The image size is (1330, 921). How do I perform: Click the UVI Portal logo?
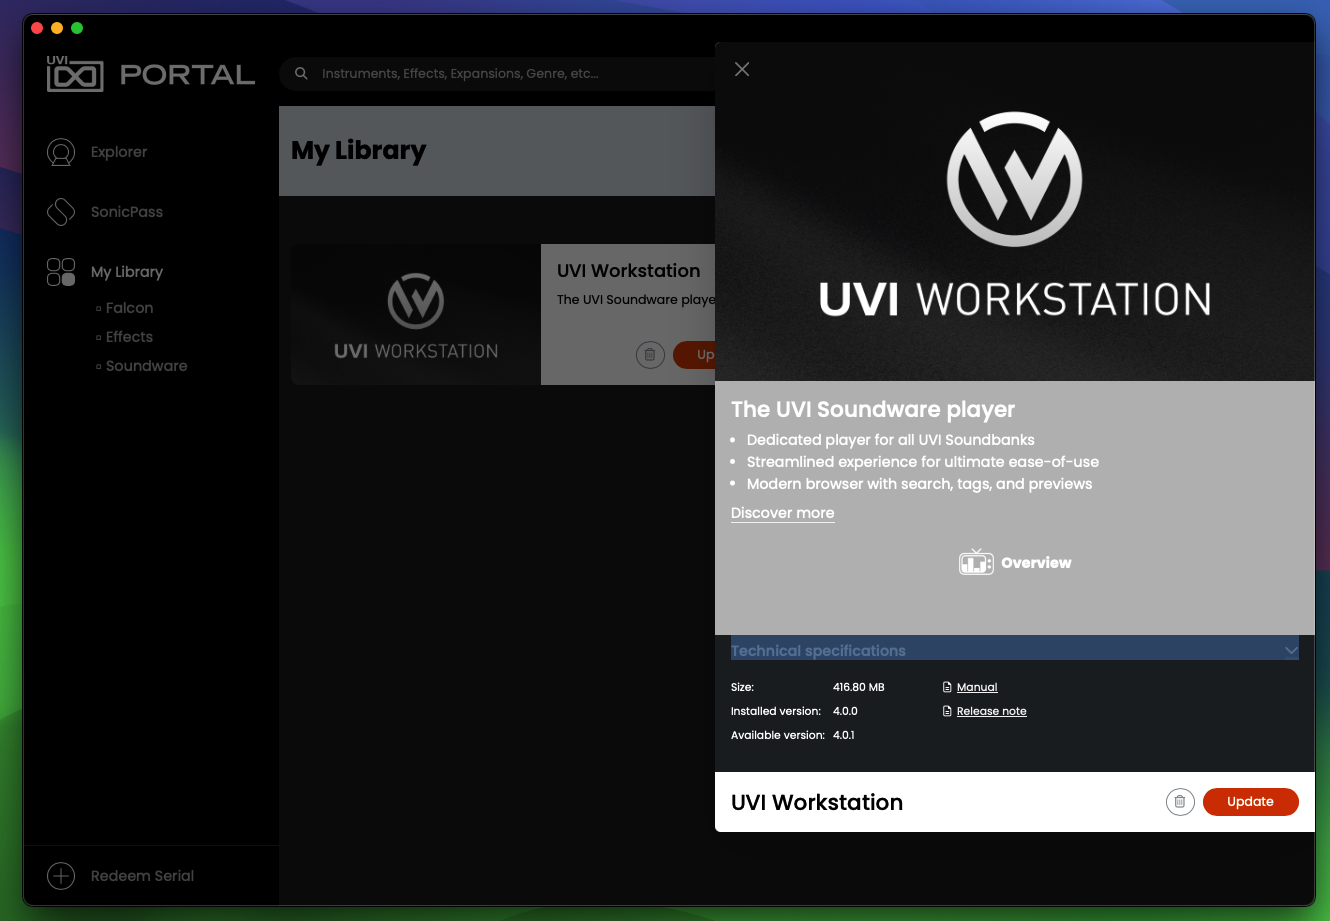151,74
